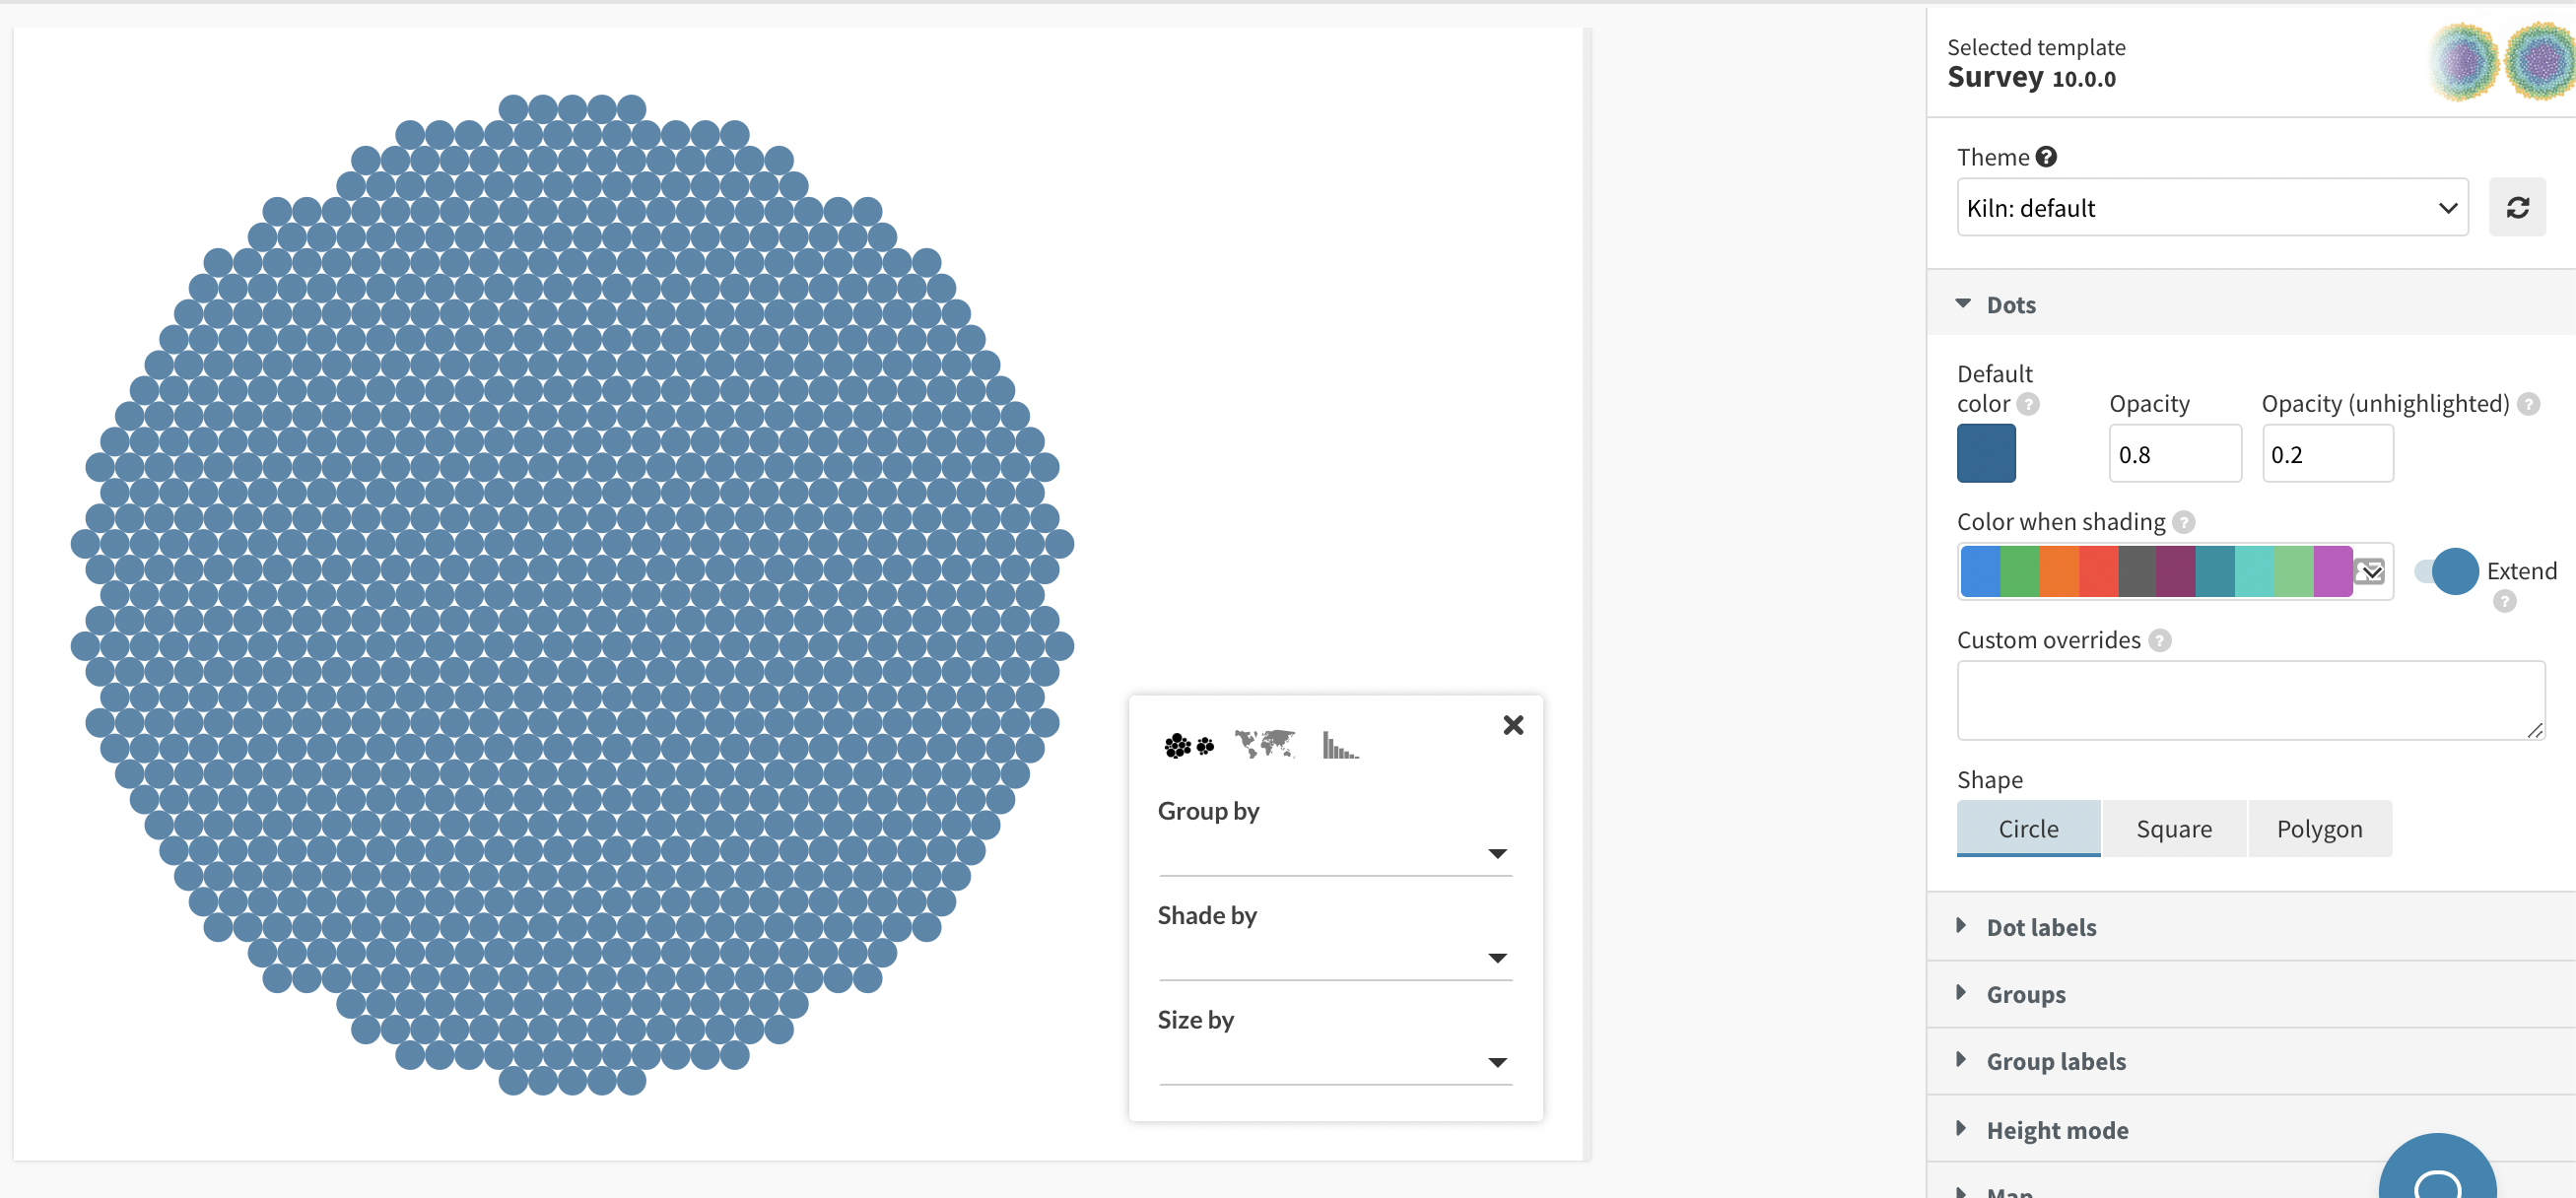Screen dimensions: 2576x1198
Task: Click the Opacity input field
Action: pyautogui.click(x=2174, y=454)
